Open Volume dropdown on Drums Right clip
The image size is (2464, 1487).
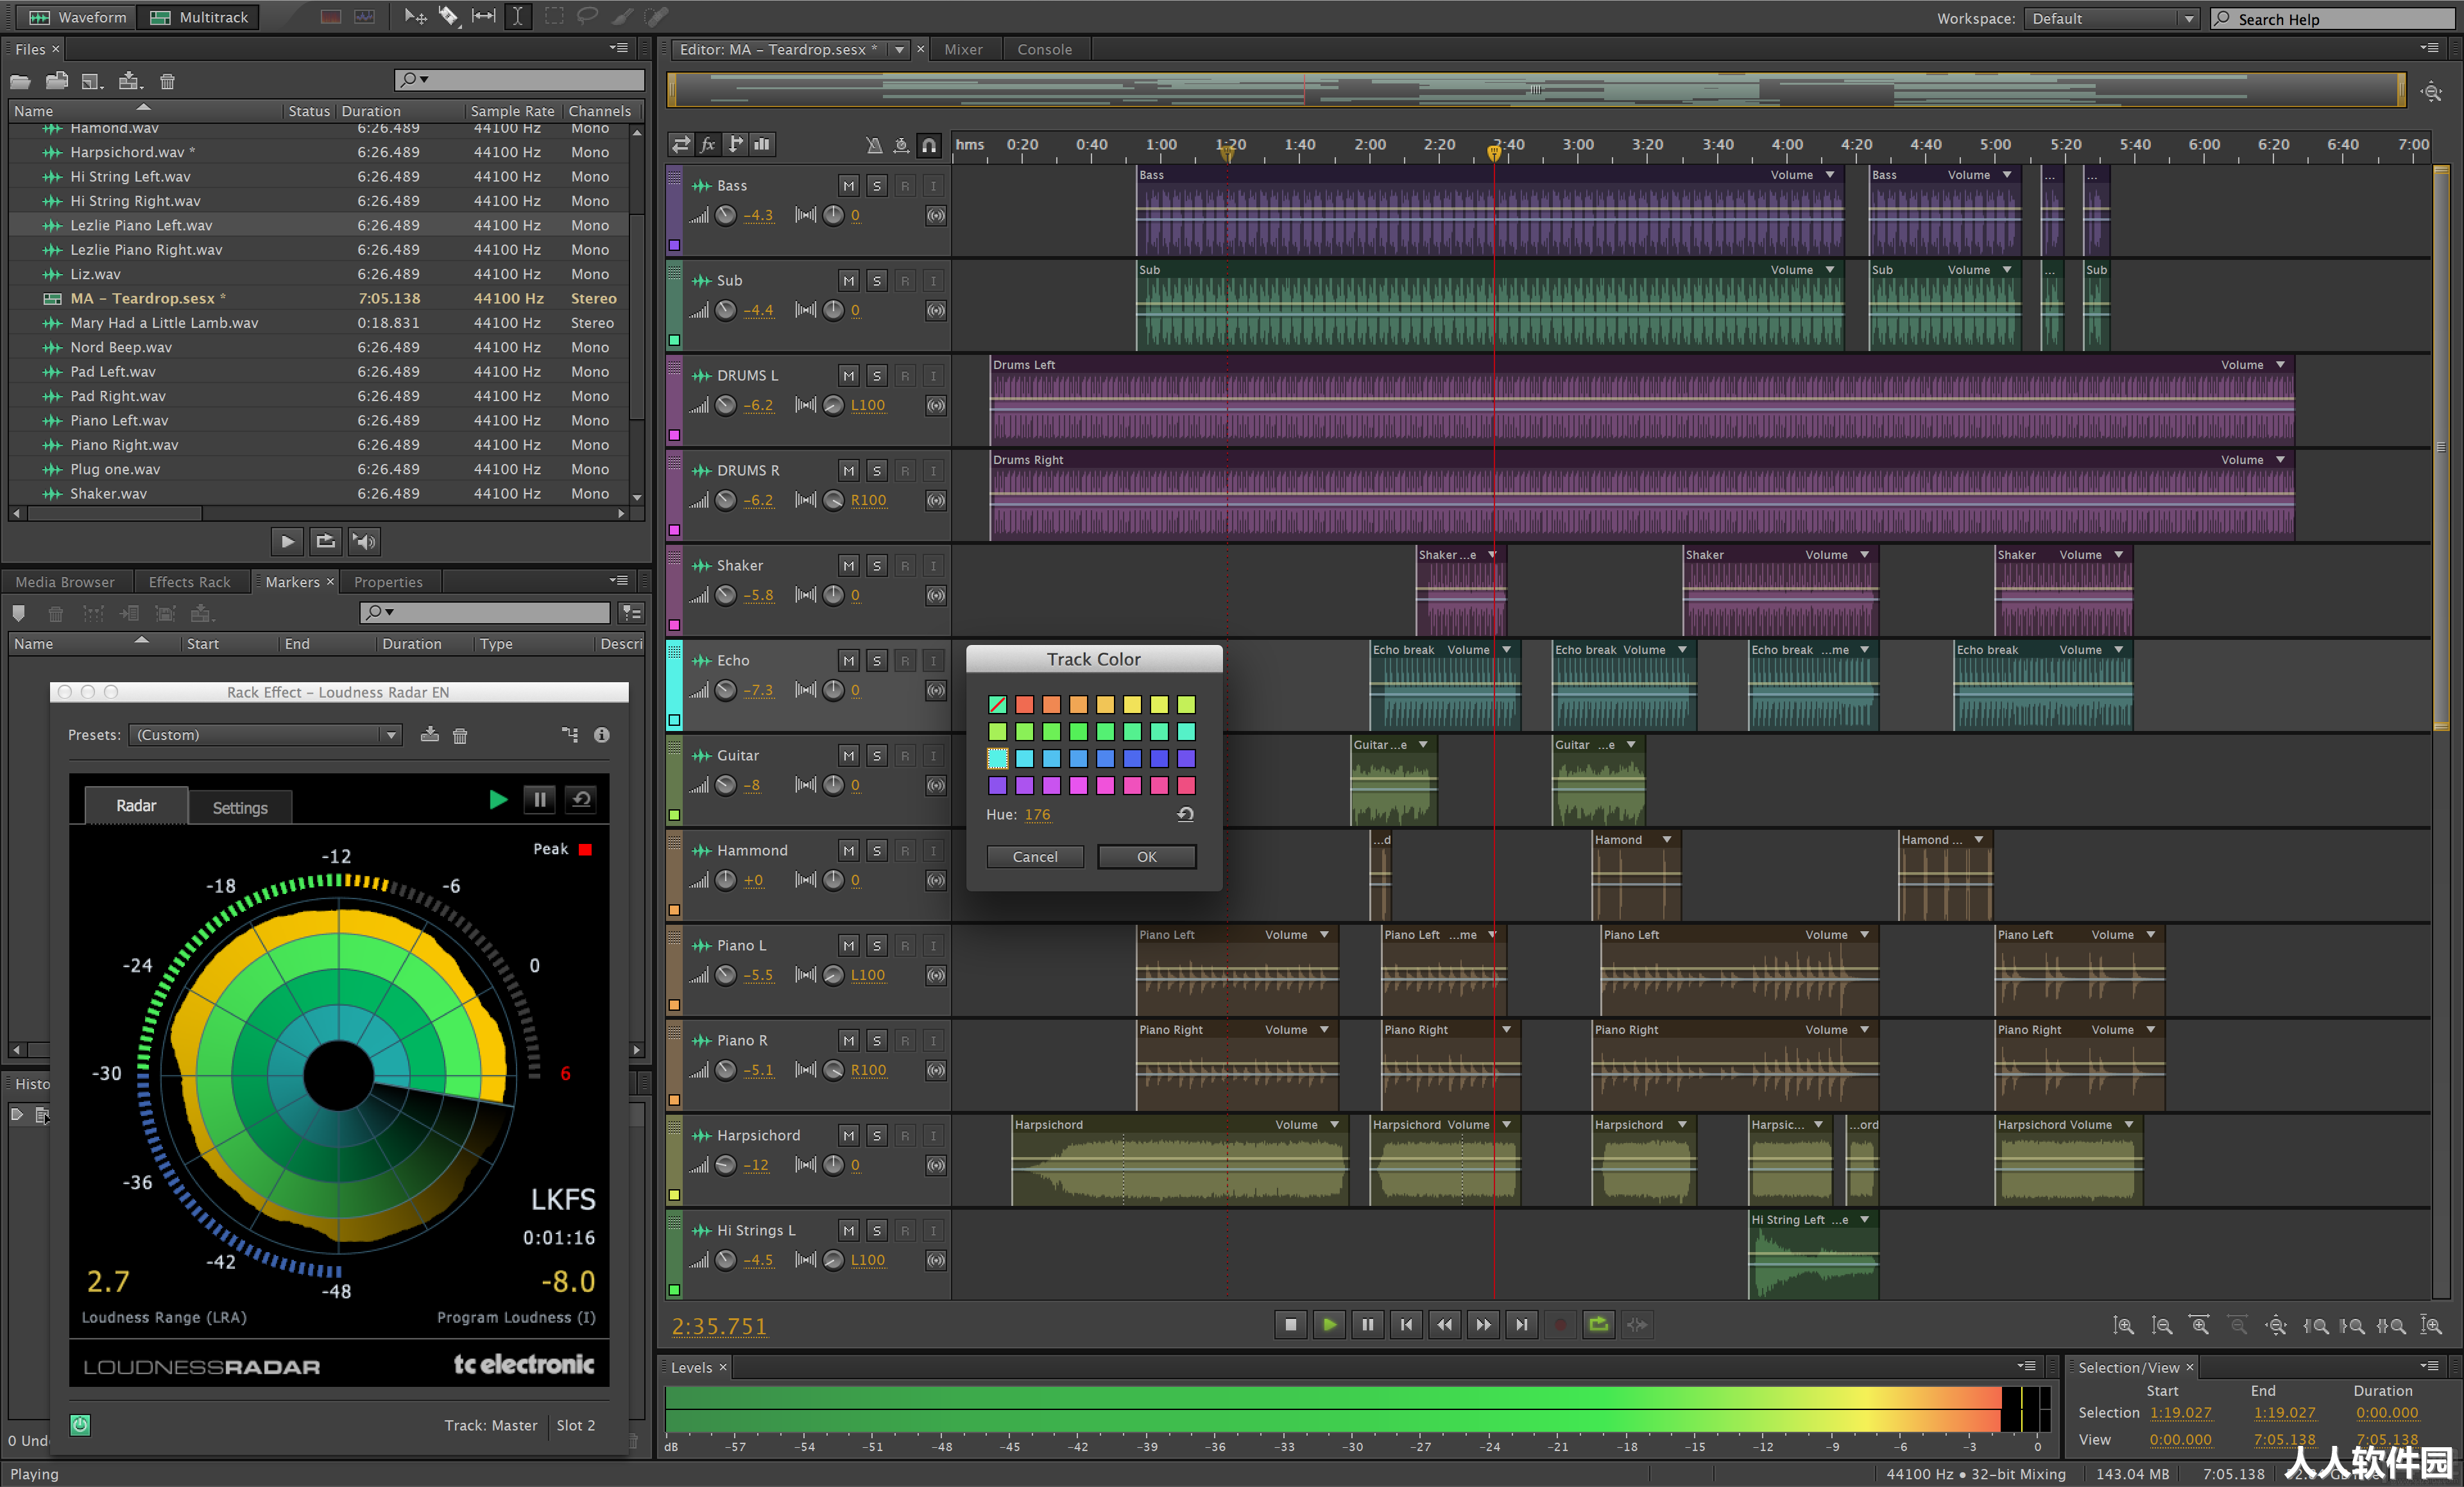[2280, 460]
